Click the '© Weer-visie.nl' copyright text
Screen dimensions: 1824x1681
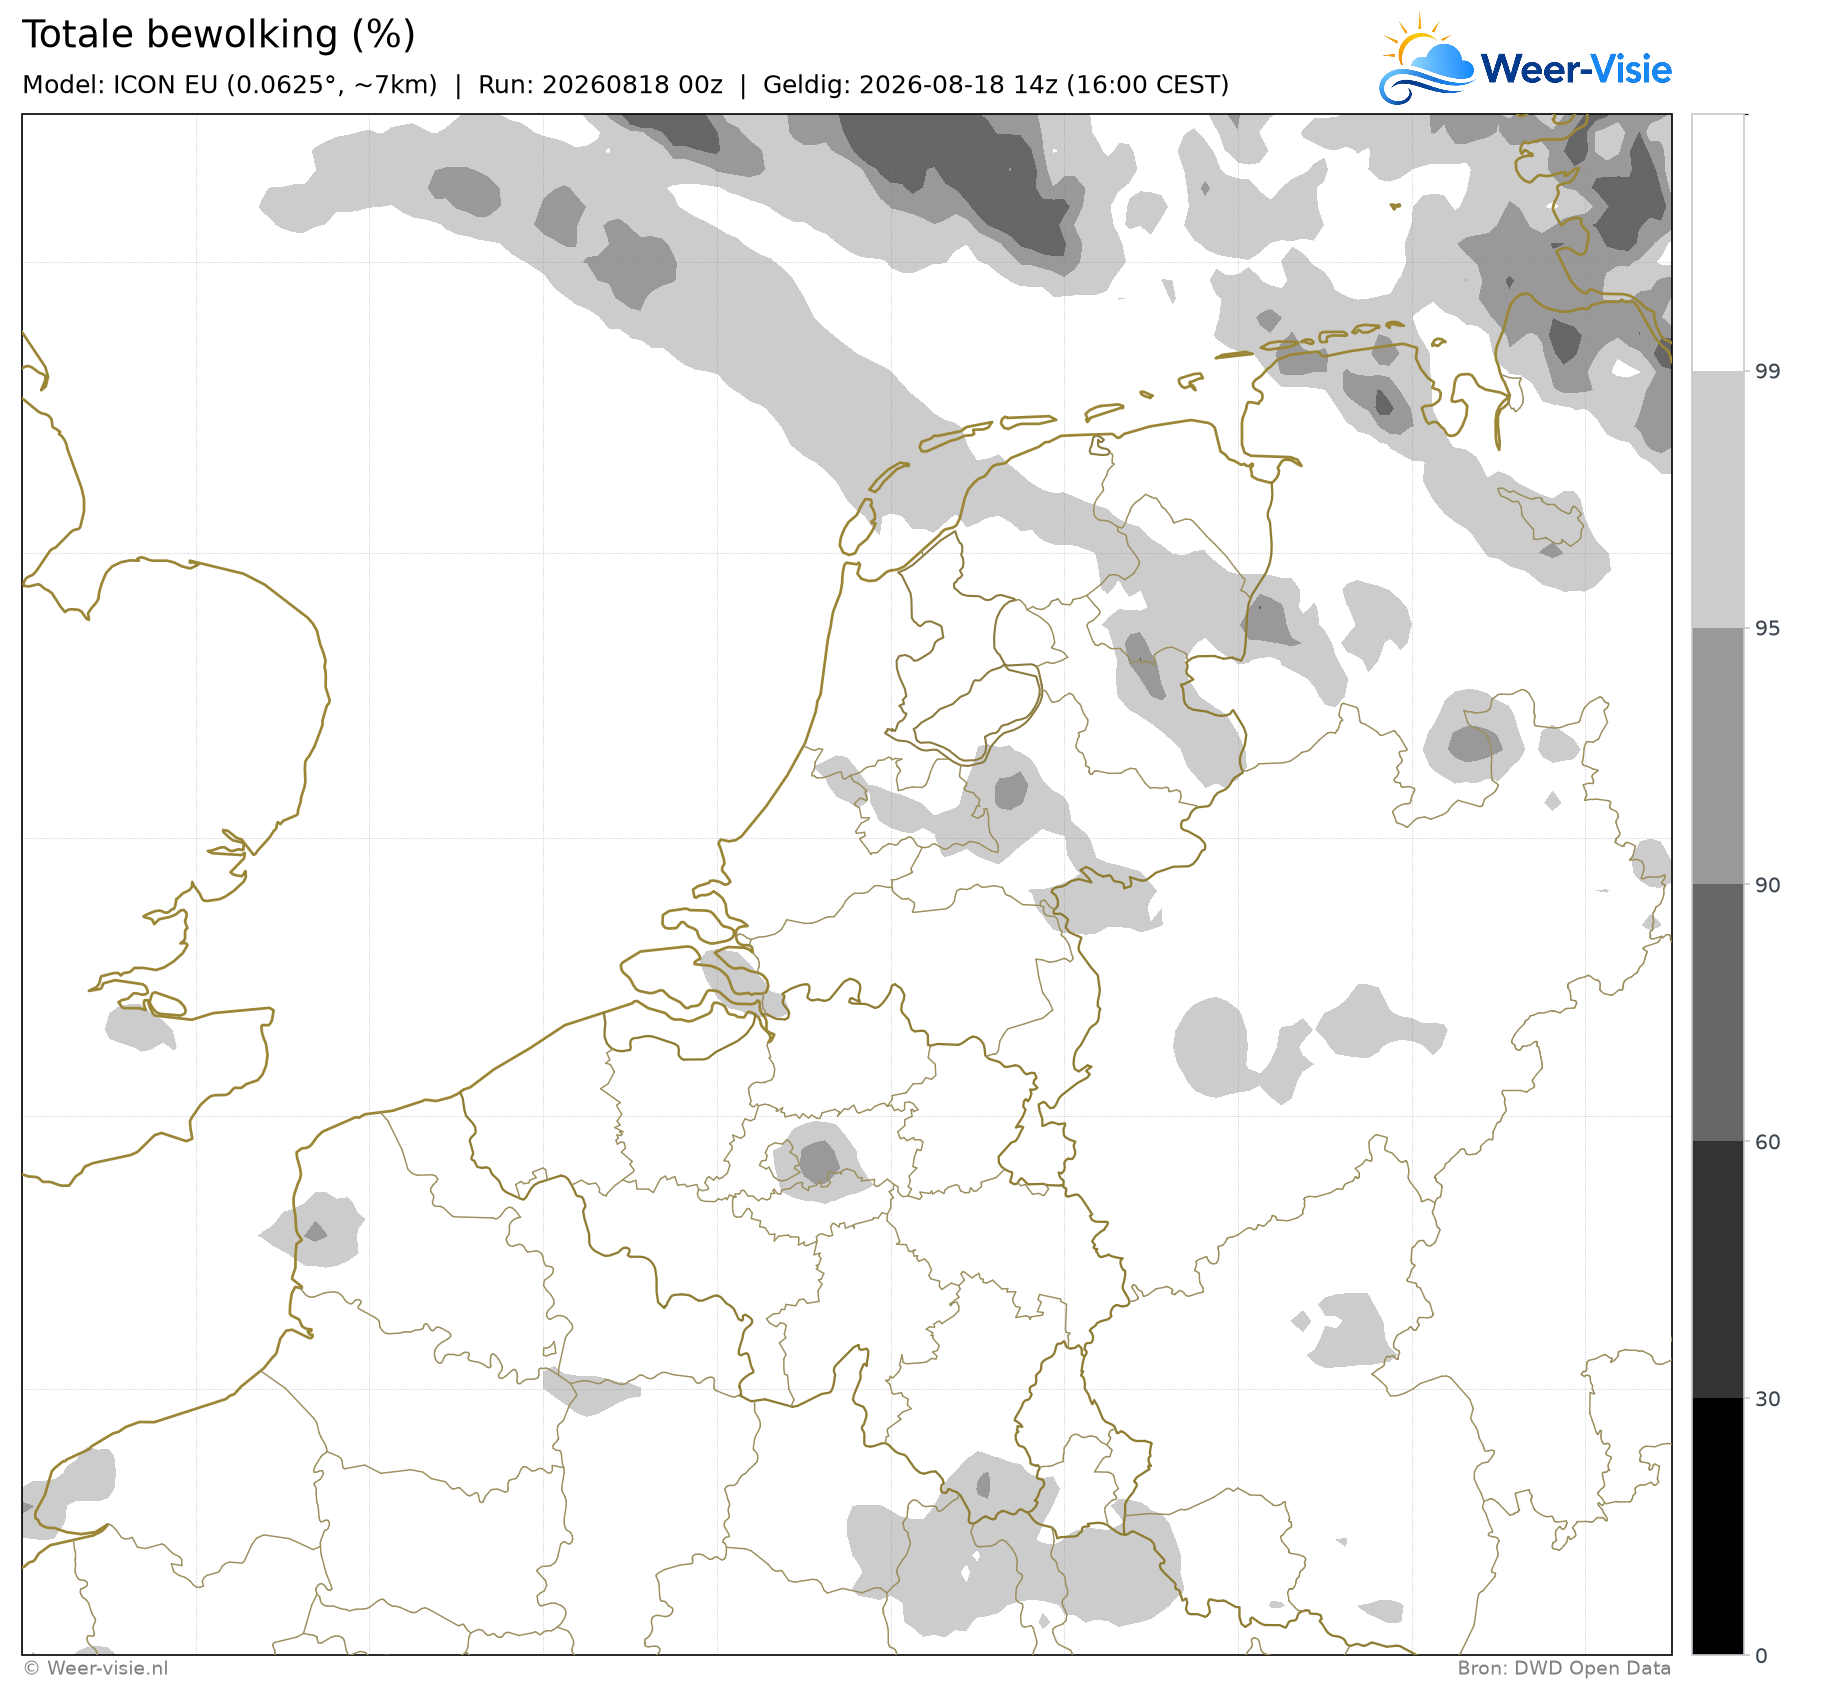coord(96,1668)
